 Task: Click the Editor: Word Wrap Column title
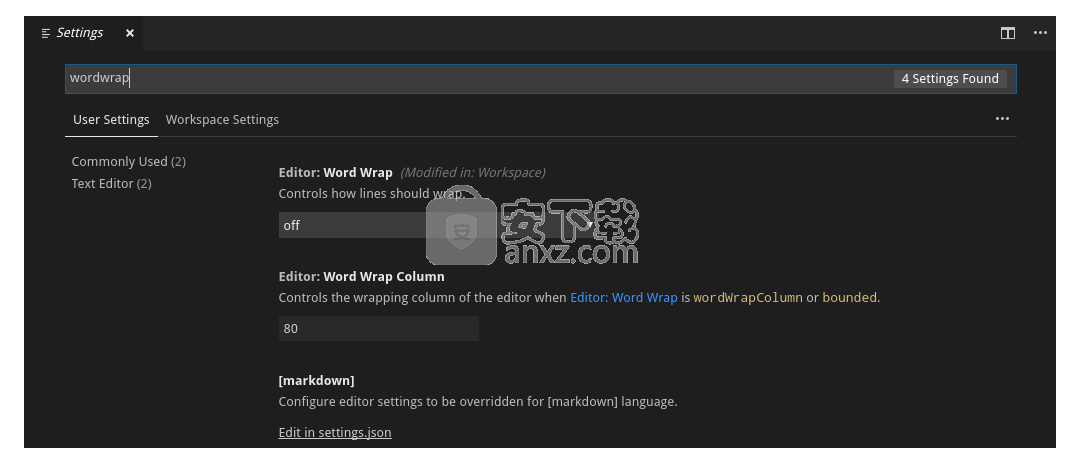[x=361, y=276]
